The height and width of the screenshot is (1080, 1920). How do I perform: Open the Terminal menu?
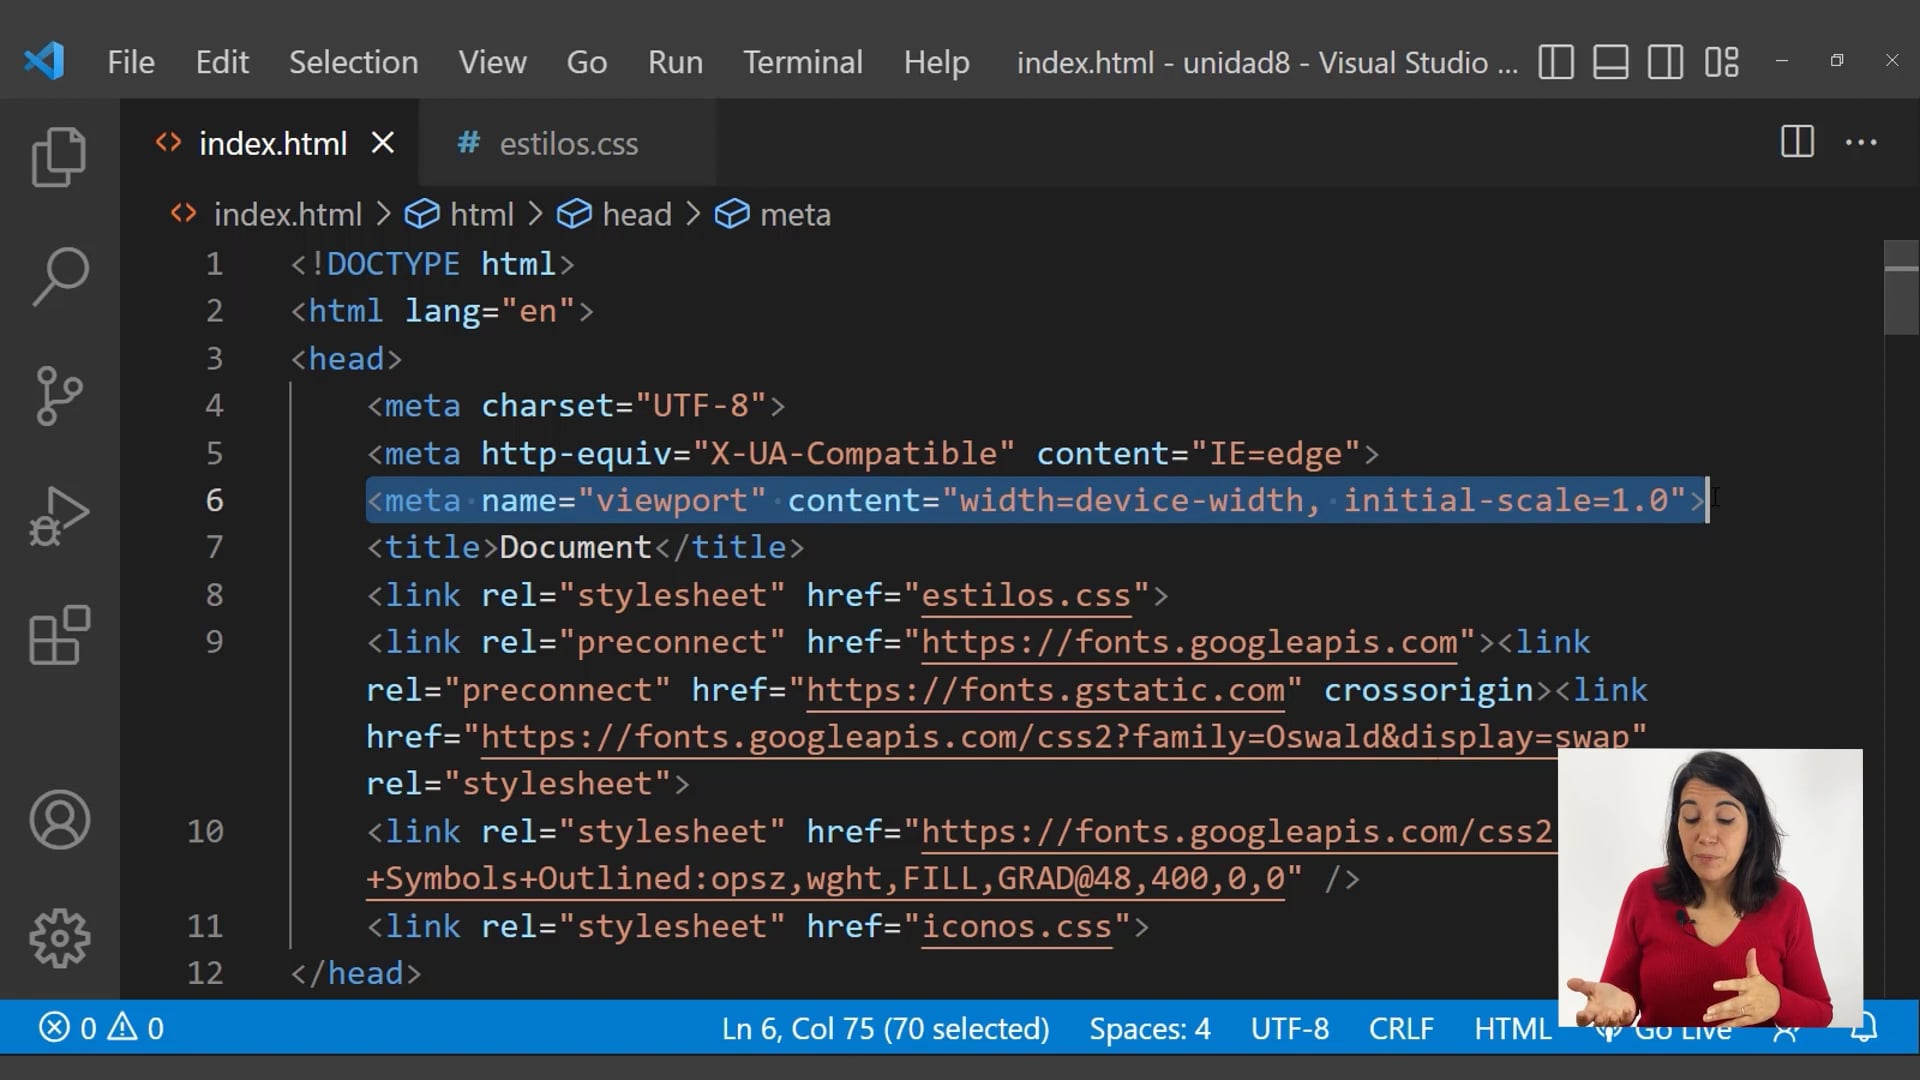click(802, 62)
